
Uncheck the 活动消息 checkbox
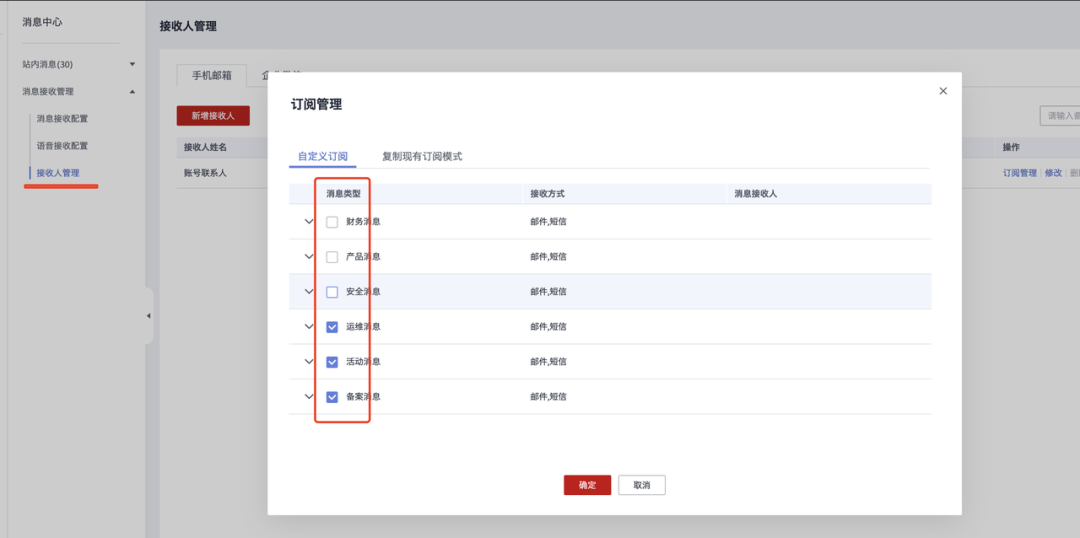pyautogui.click(x=332, y=362)
